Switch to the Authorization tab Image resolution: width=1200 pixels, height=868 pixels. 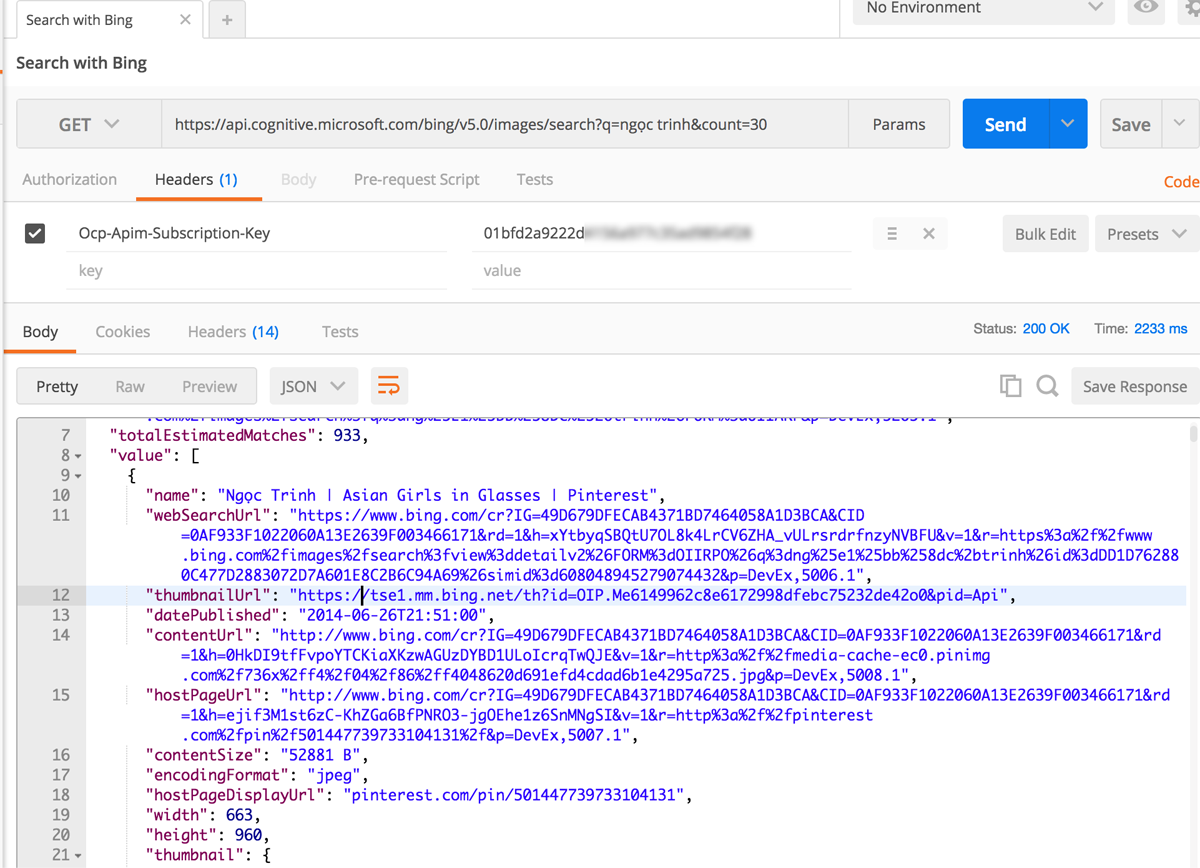click(69, 179)
